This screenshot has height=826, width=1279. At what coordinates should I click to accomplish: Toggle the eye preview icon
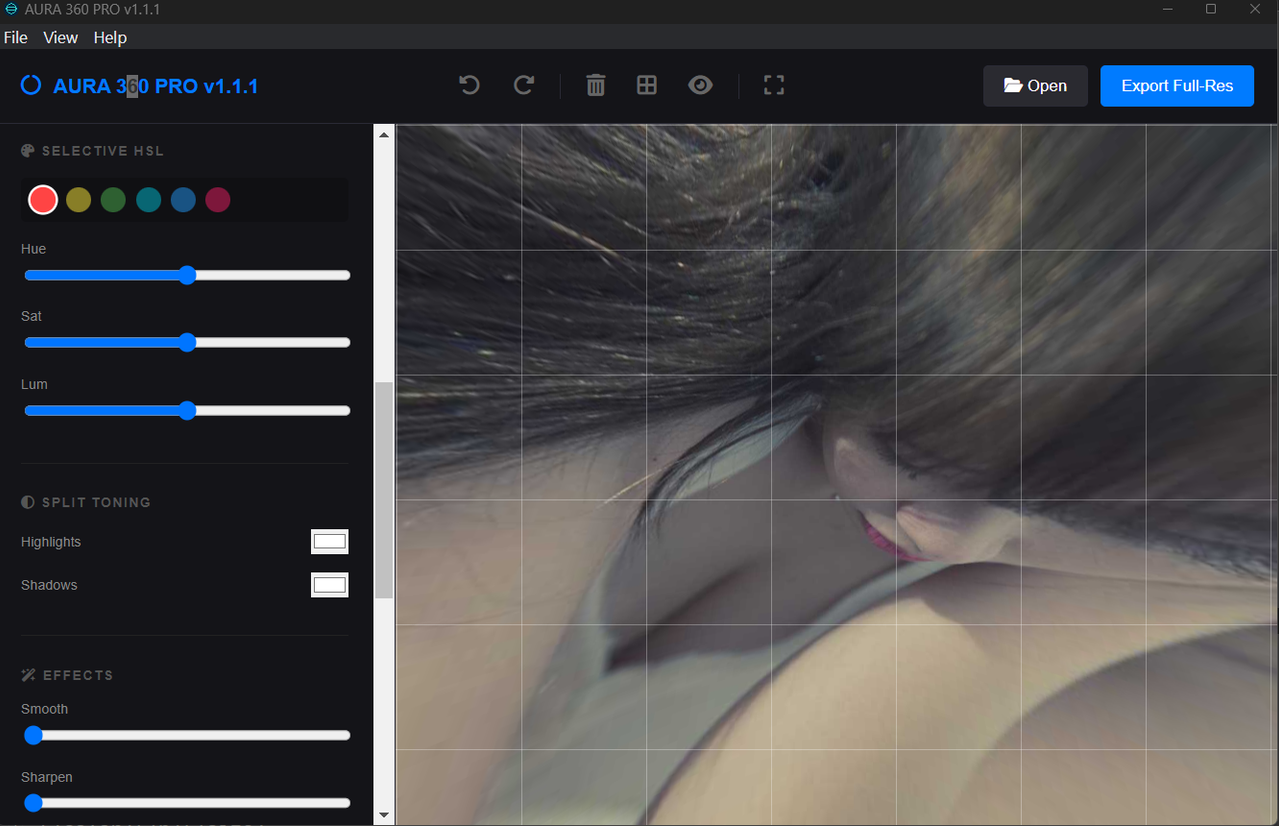pyautogui.click(x=701, y=85)
